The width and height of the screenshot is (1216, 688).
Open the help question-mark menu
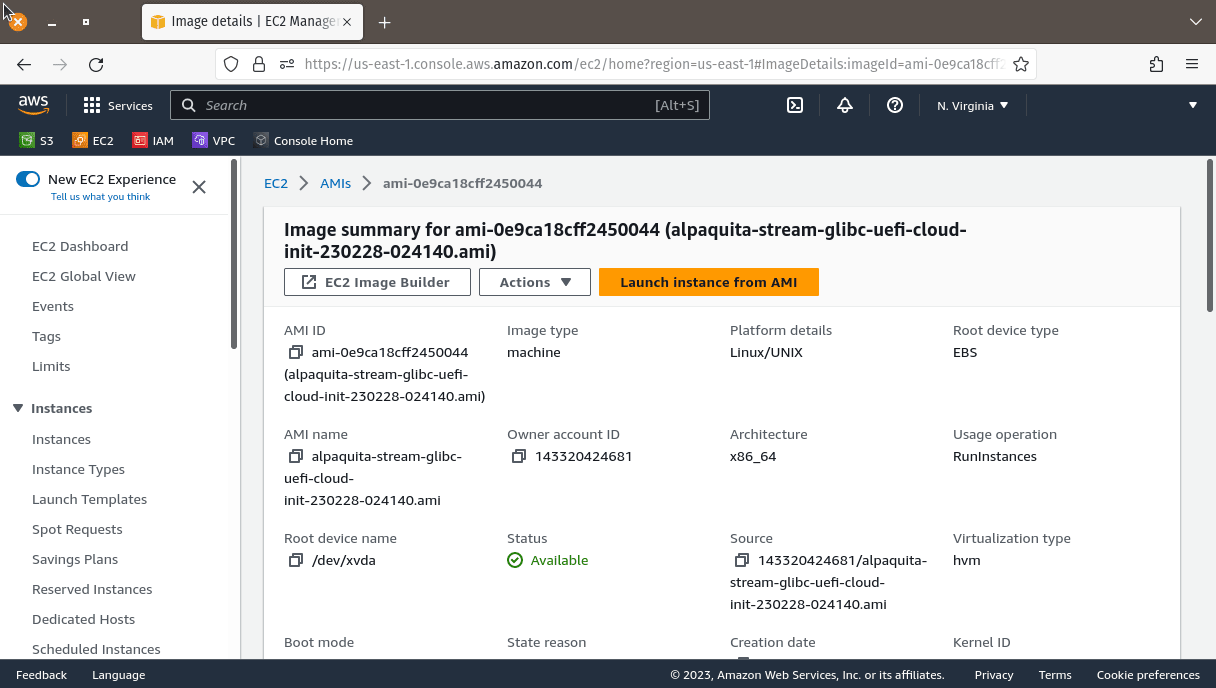tap(894, 105)
